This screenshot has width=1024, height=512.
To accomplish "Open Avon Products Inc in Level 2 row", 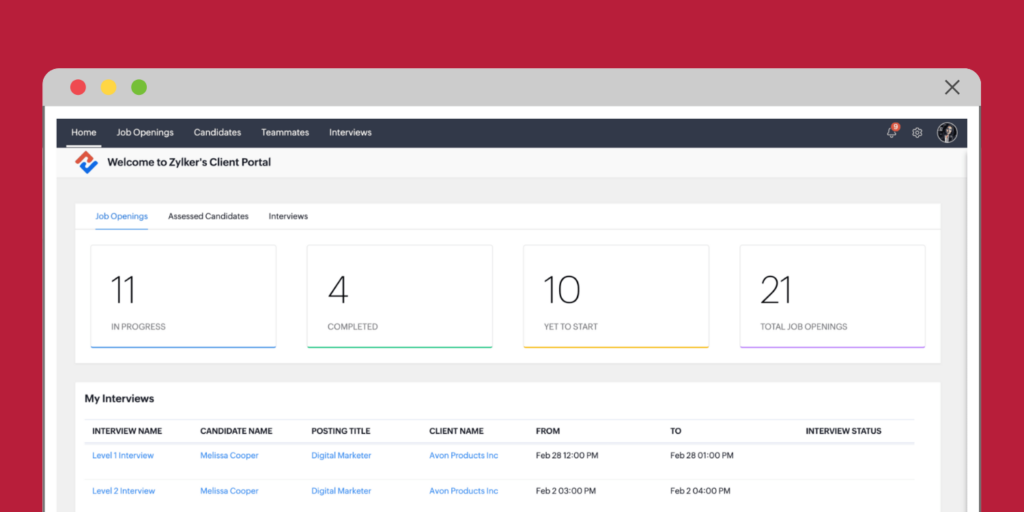I will click(x=464, y=491).
